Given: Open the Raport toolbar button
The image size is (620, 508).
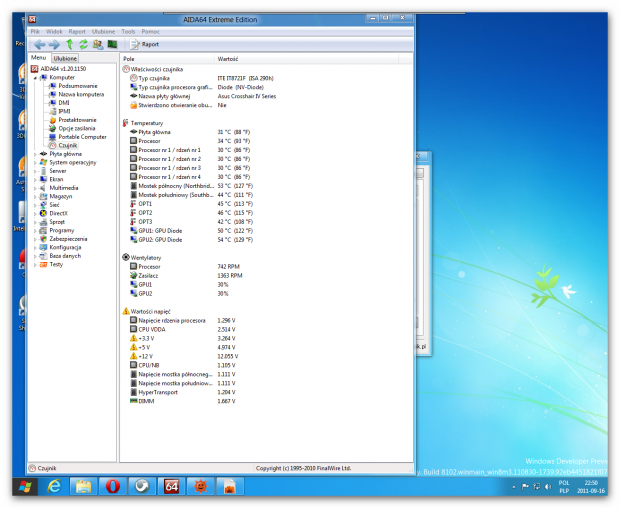Looking at the screenshot, I should [x=145, y=44].
